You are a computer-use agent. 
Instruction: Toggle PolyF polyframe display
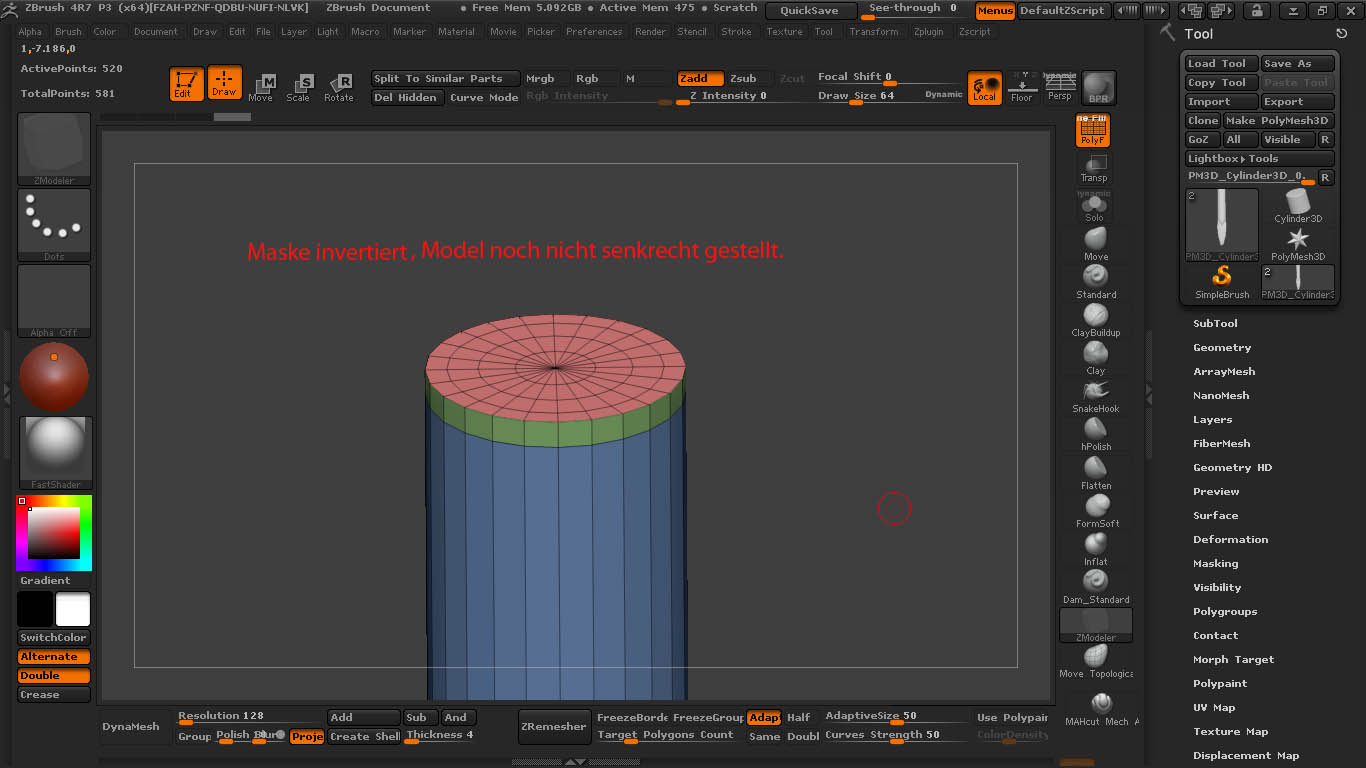click(1092, 130)
